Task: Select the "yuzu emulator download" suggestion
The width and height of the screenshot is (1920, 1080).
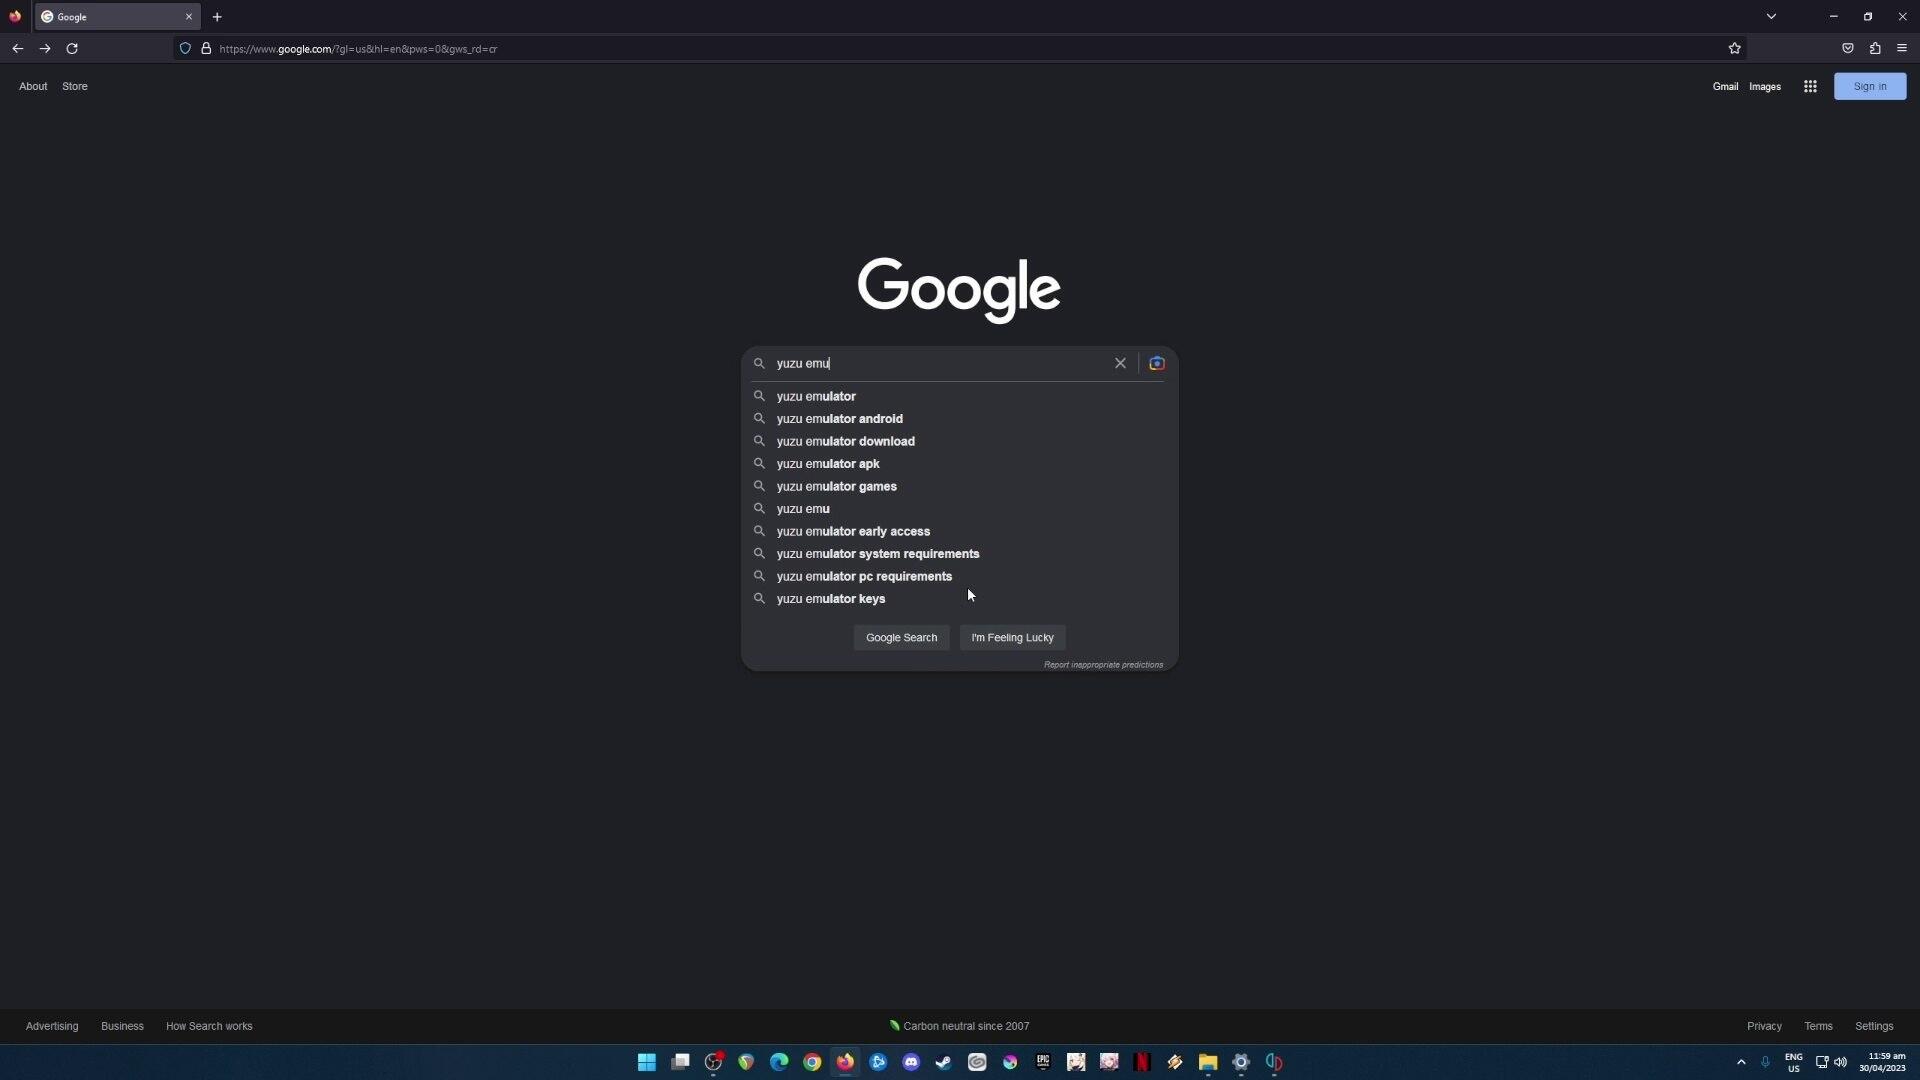Action: point(845,441)
